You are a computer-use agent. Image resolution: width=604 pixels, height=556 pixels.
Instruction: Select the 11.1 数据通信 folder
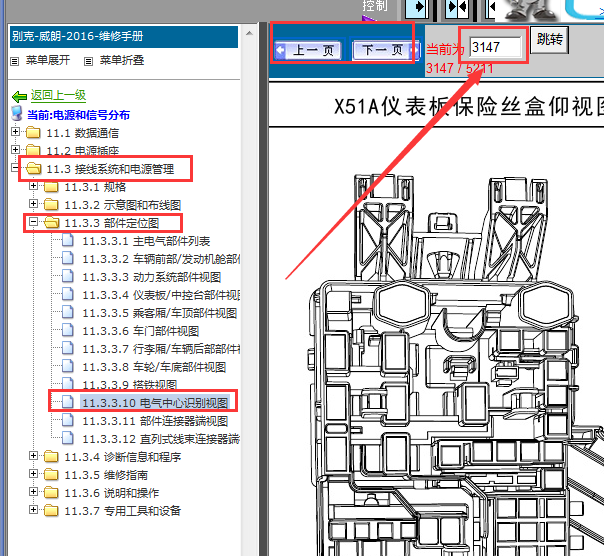tap(82, 133)
